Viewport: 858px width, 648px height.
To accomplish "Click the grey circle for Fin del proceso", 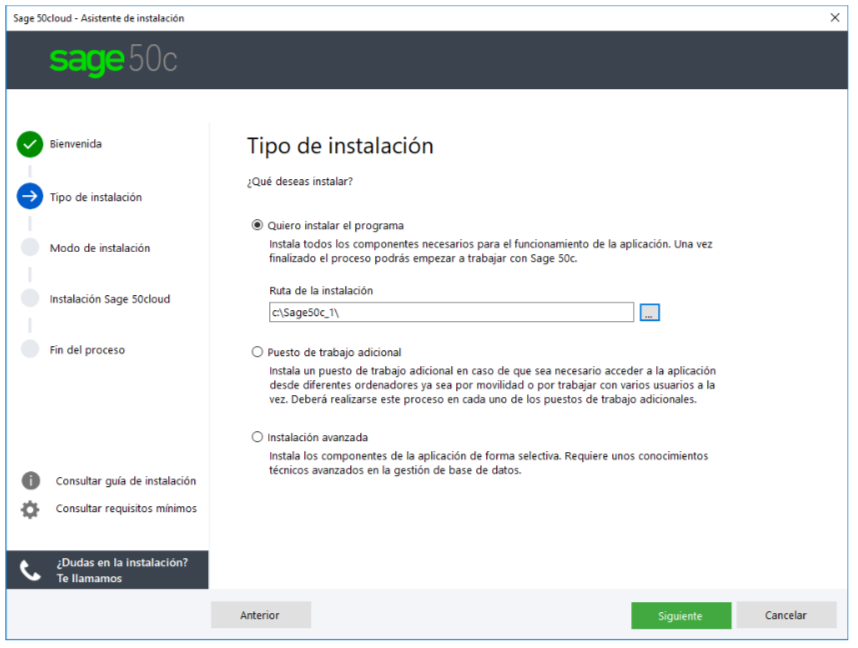I will point(30,349).
